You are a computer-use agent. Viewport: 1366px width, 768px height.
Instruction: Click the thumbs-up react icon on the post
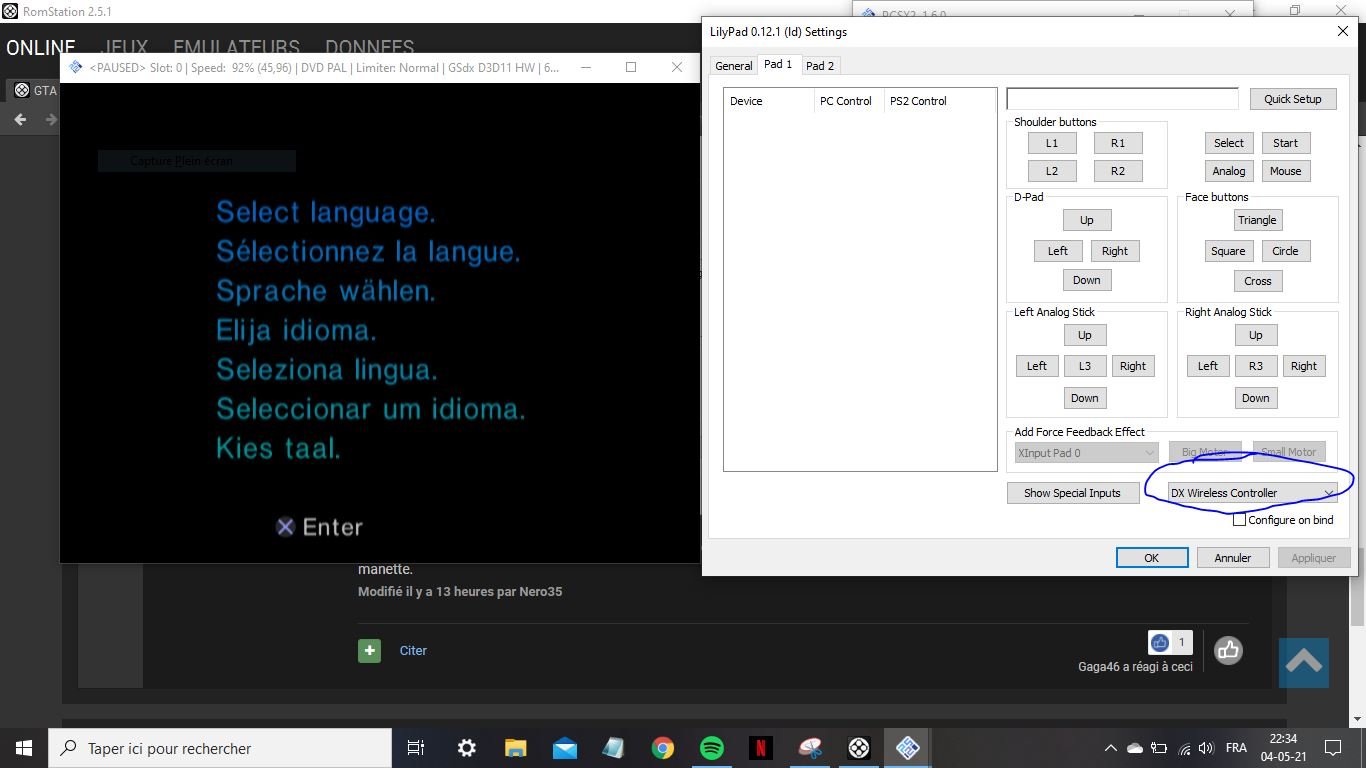coord(1228,651)
